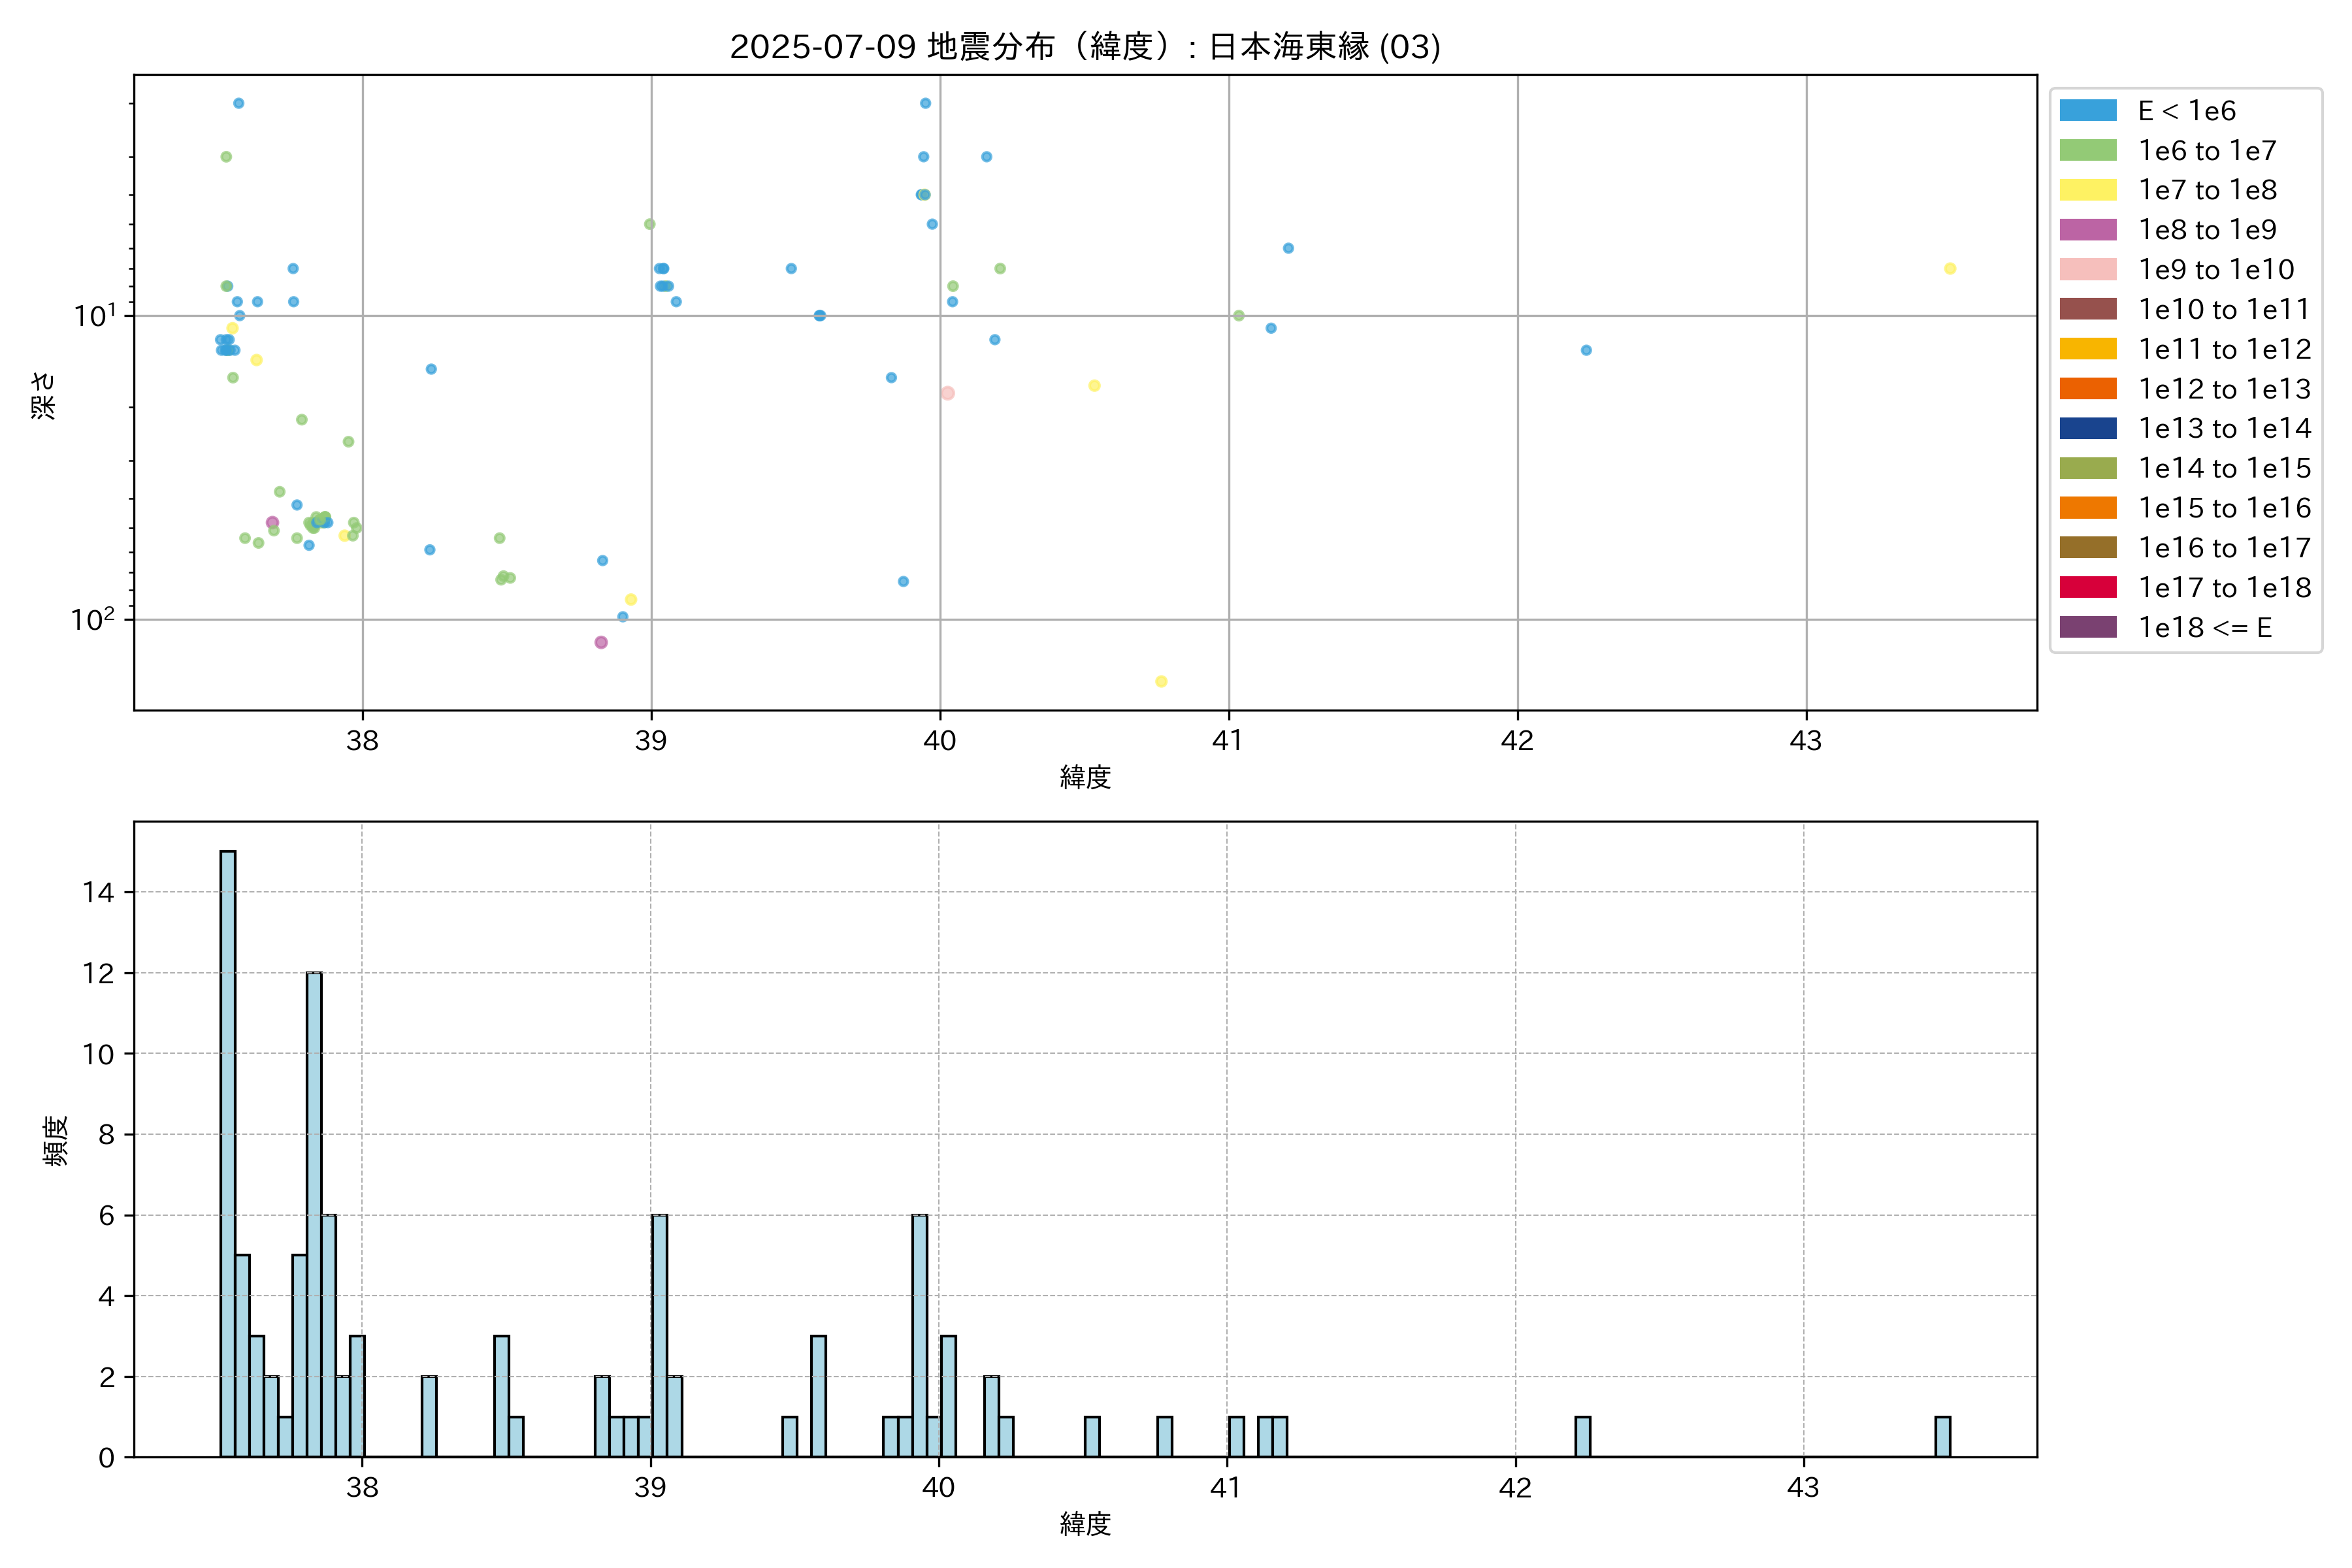Click the histogram bar near latitude 42.2
2352x1568 pixels.
pyautogui.click(x=1582, y=1436)
